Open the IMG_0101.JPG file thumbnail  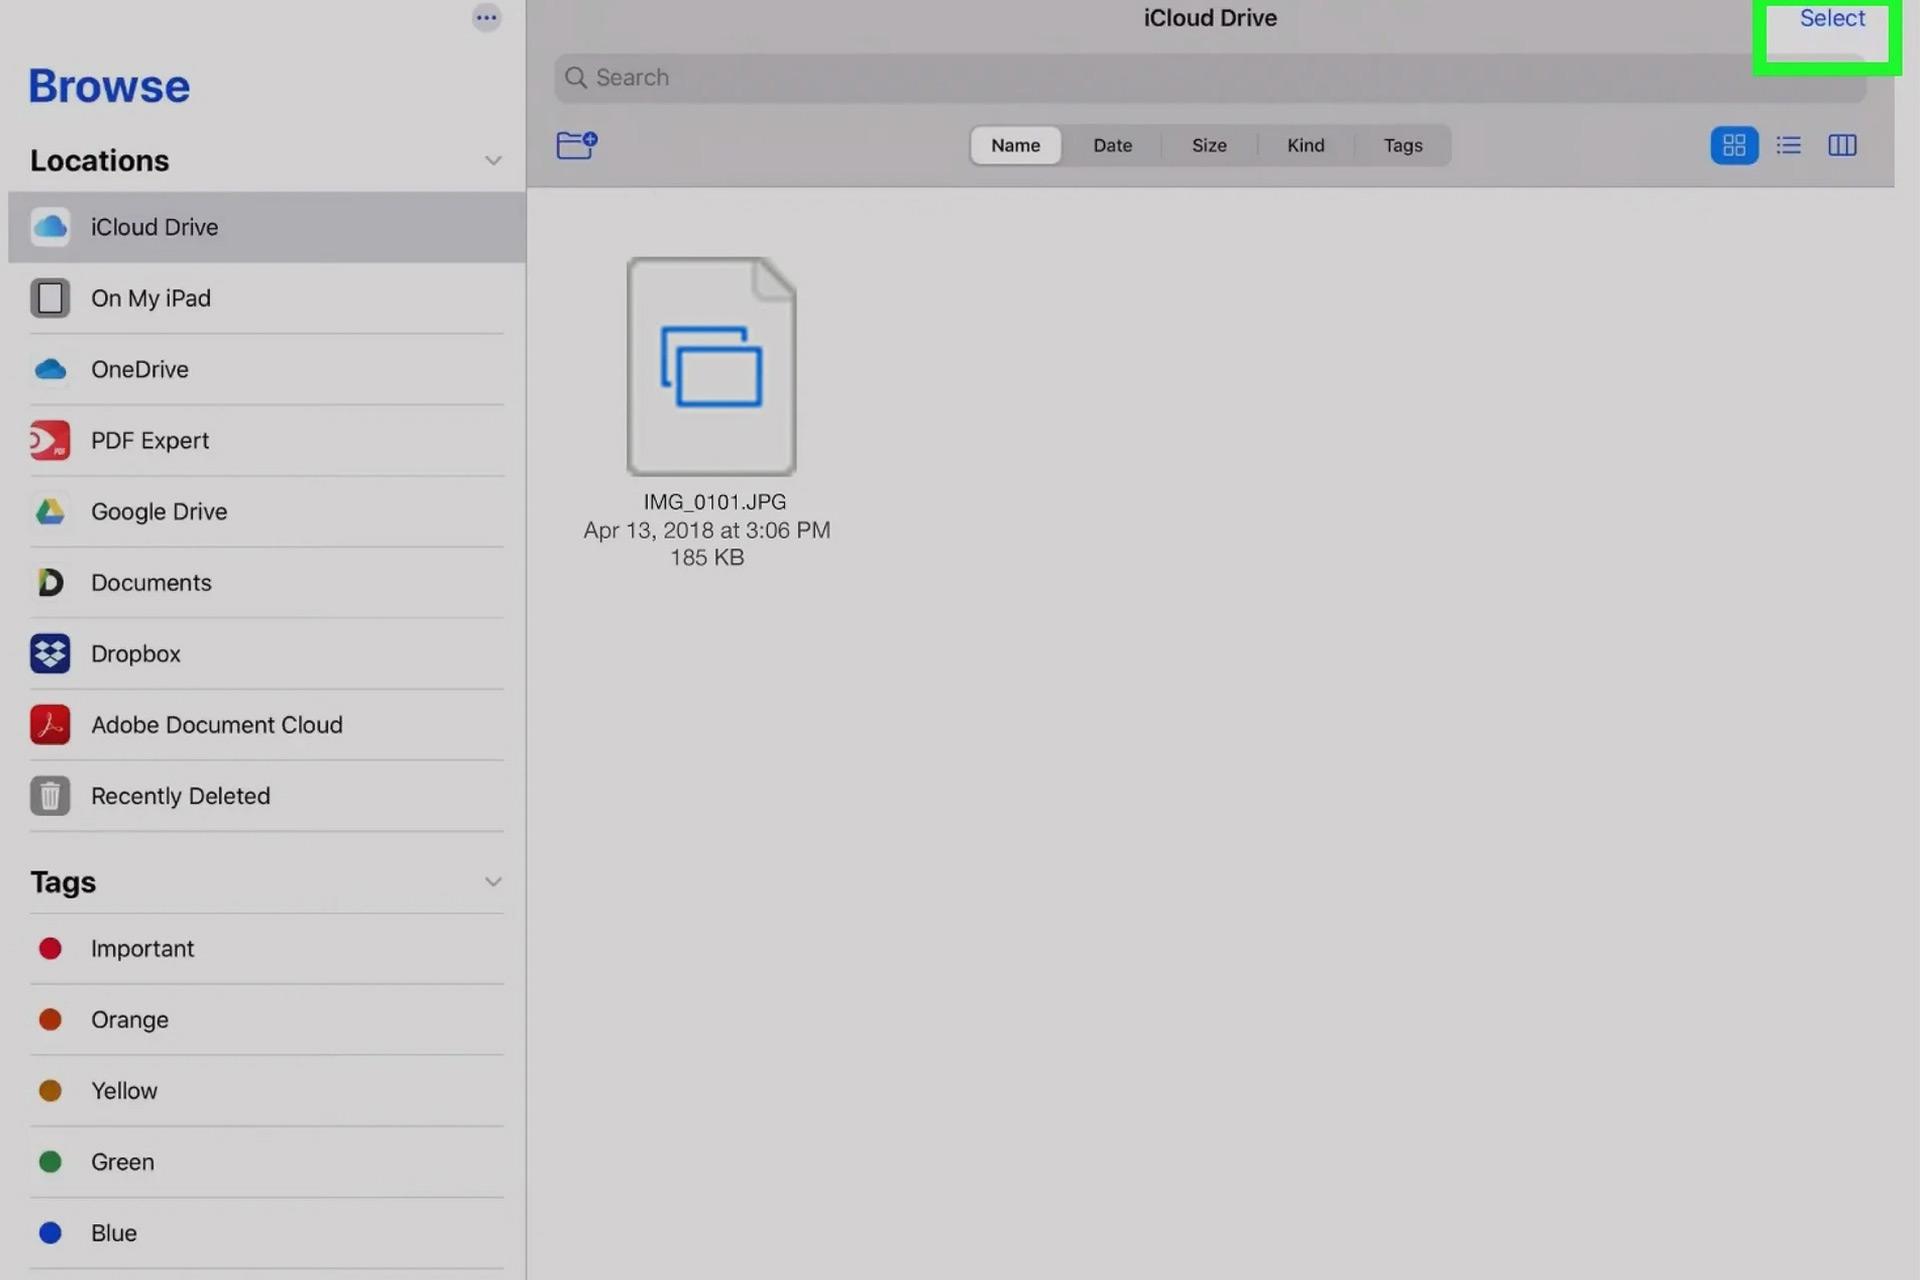click(x=711, y=366)
